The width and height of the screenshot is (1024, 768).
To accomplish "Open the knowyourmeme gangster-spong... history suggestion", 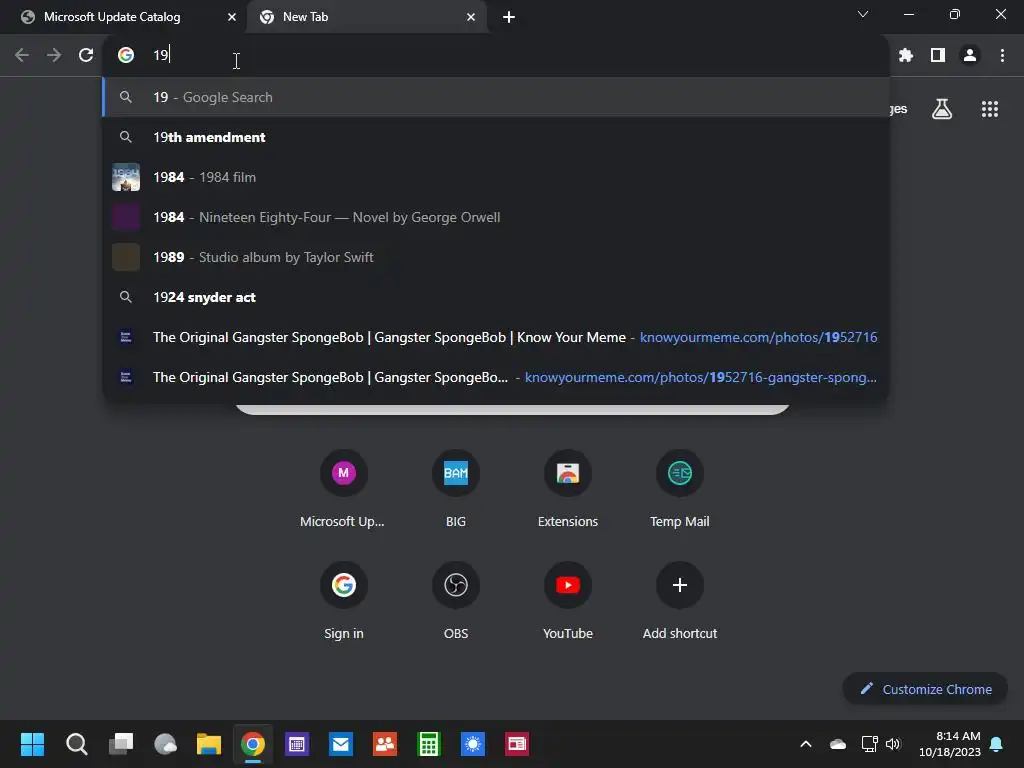I will (496, 377).
